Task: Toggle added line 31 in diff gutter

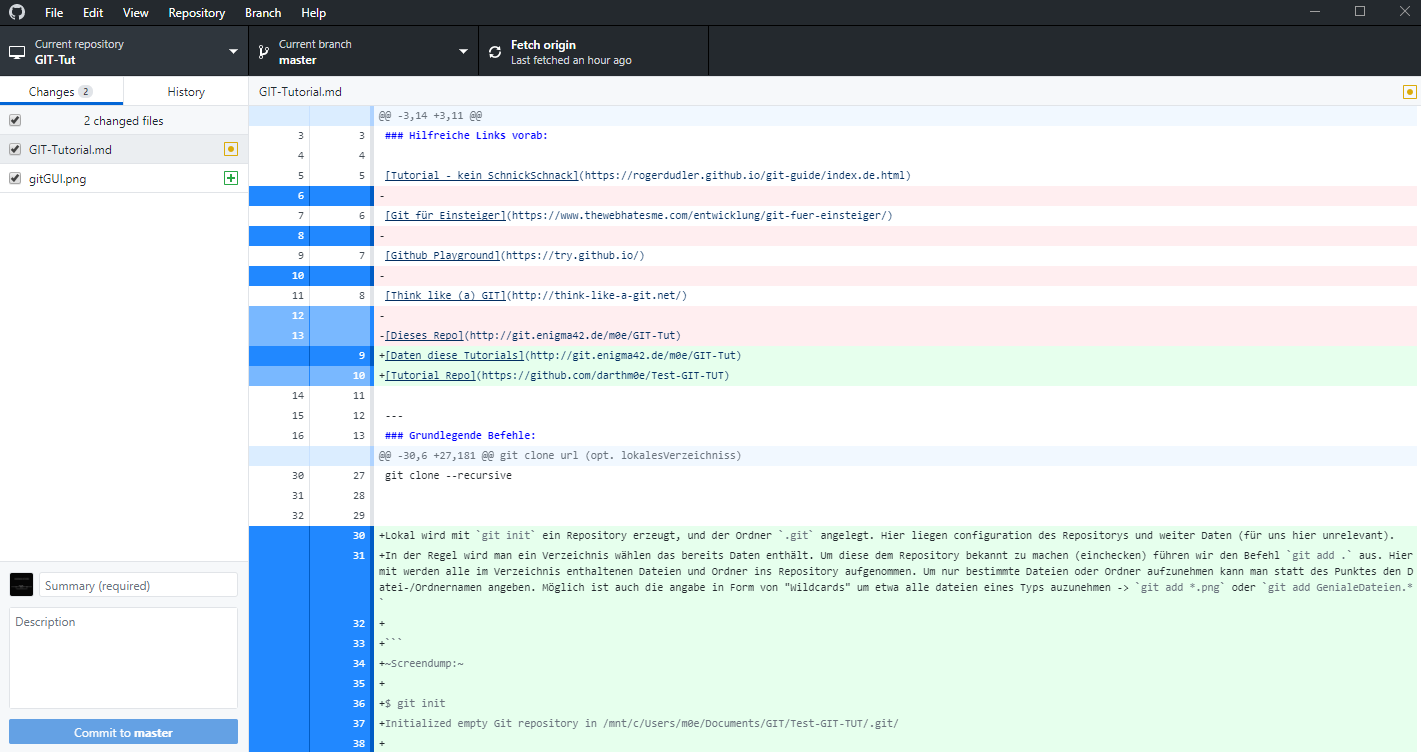Action: tap(310, 579)
